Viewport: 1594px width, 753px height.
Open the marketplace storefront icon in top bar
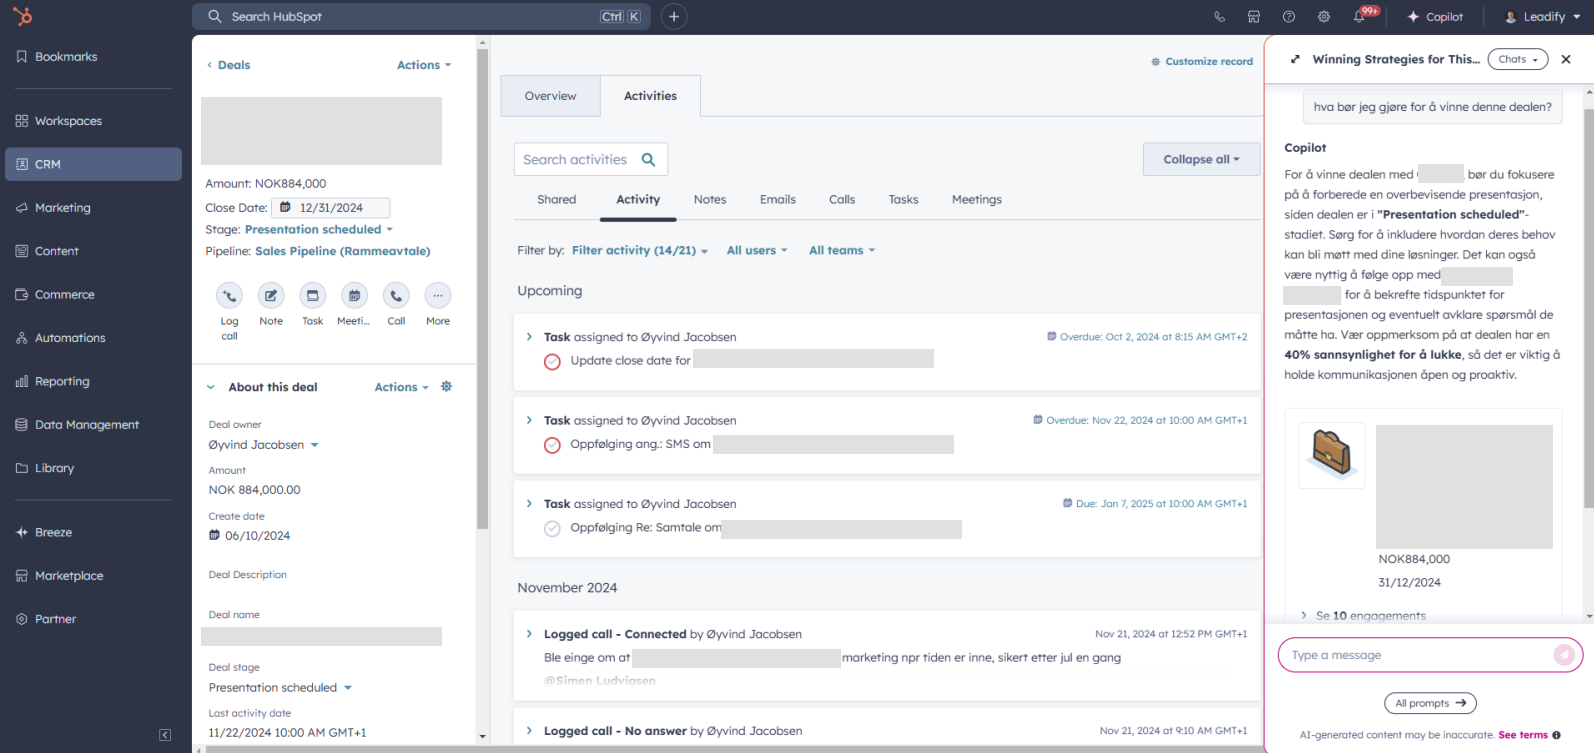1253,17
